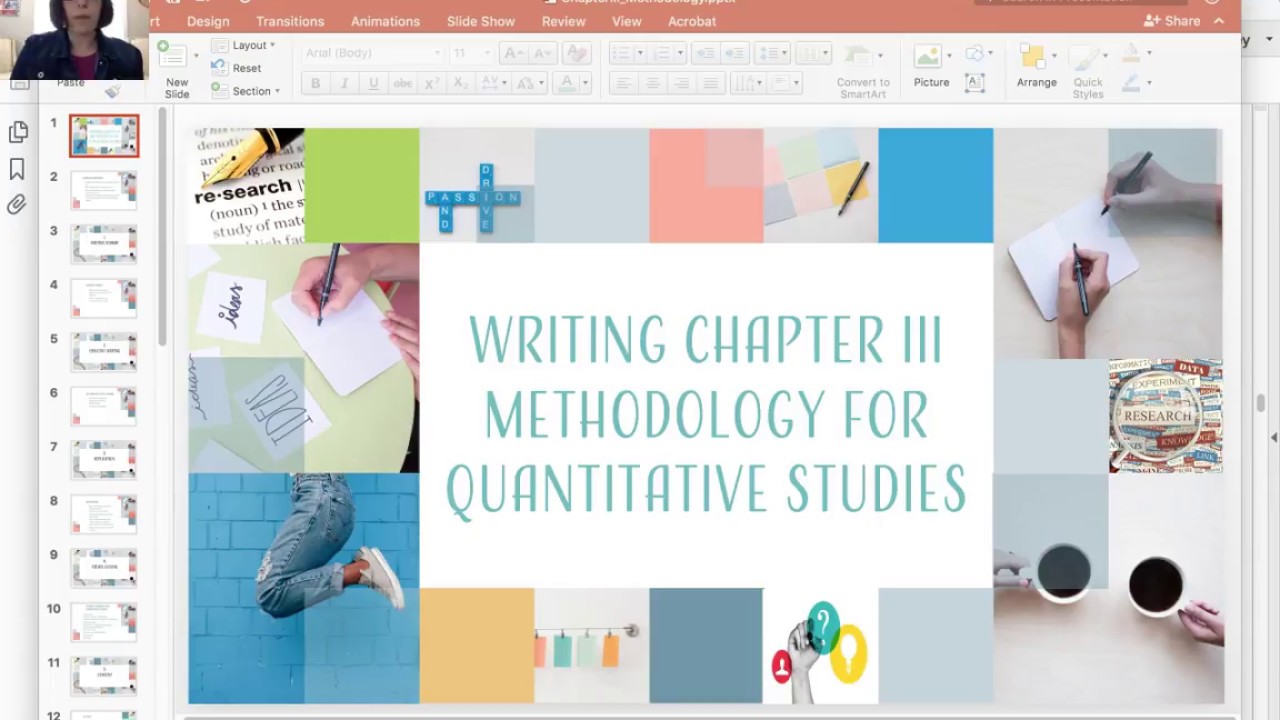Screen dimensions: 1280x720
Task: Toggle Strikethrough formatting
Action: coord(402,84)
